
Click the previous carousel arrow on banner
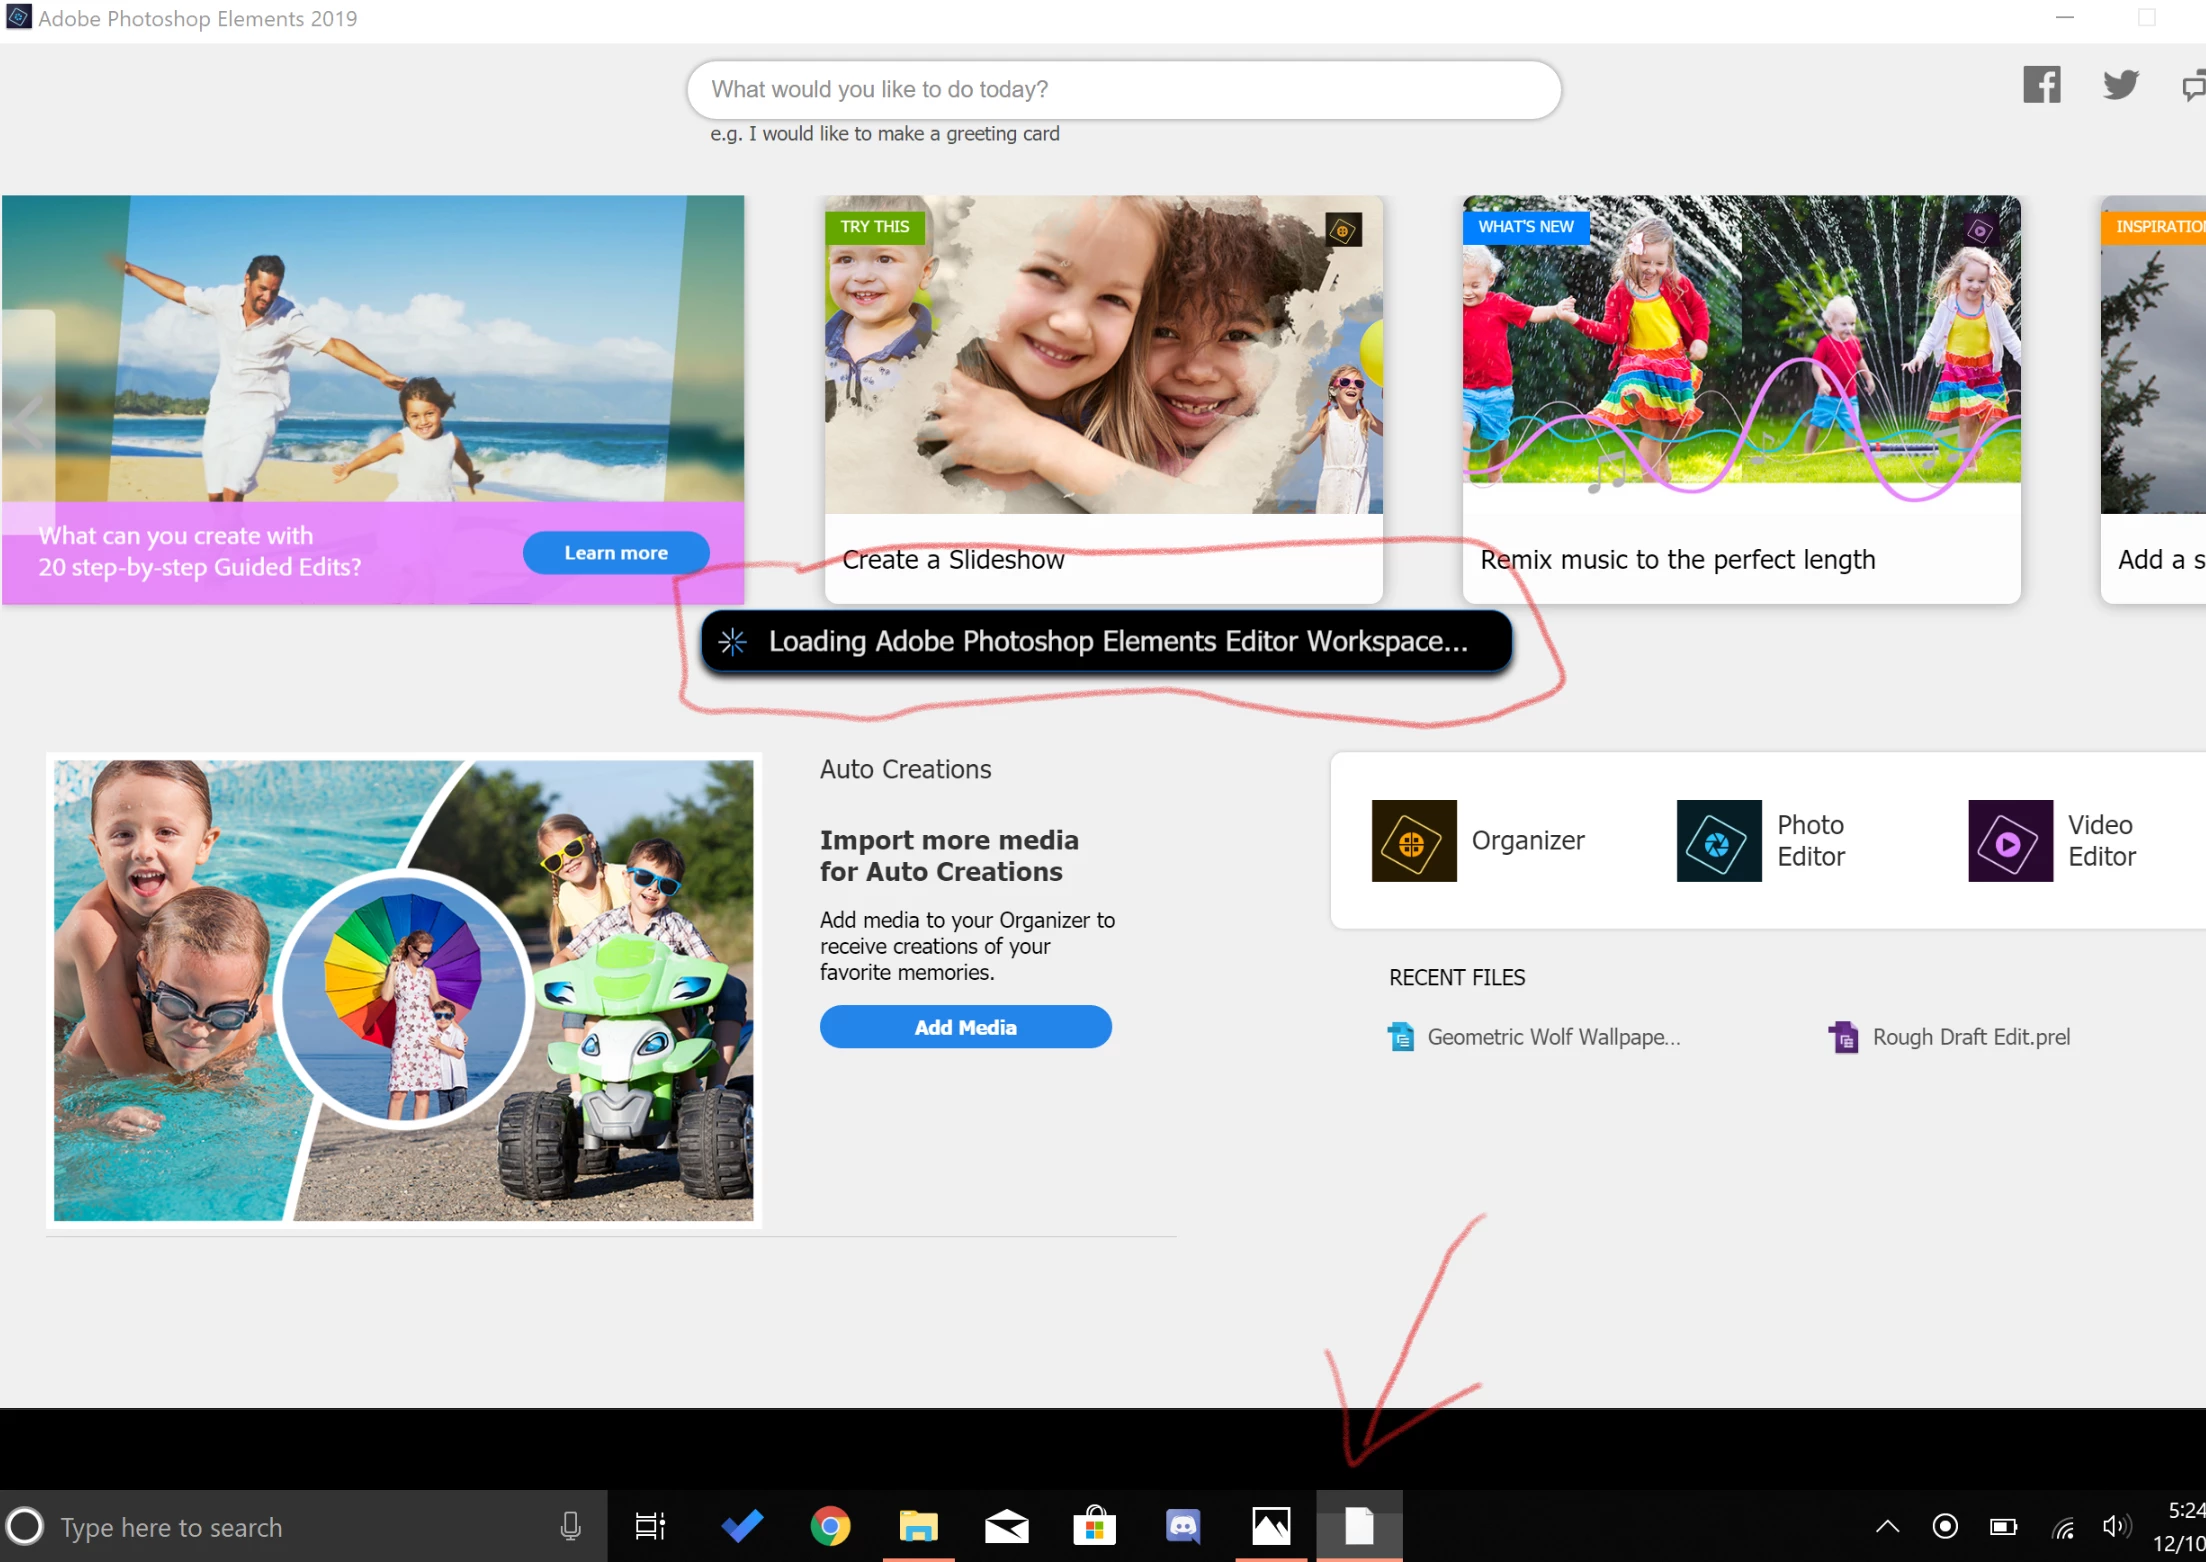click(x=28, y=420)
